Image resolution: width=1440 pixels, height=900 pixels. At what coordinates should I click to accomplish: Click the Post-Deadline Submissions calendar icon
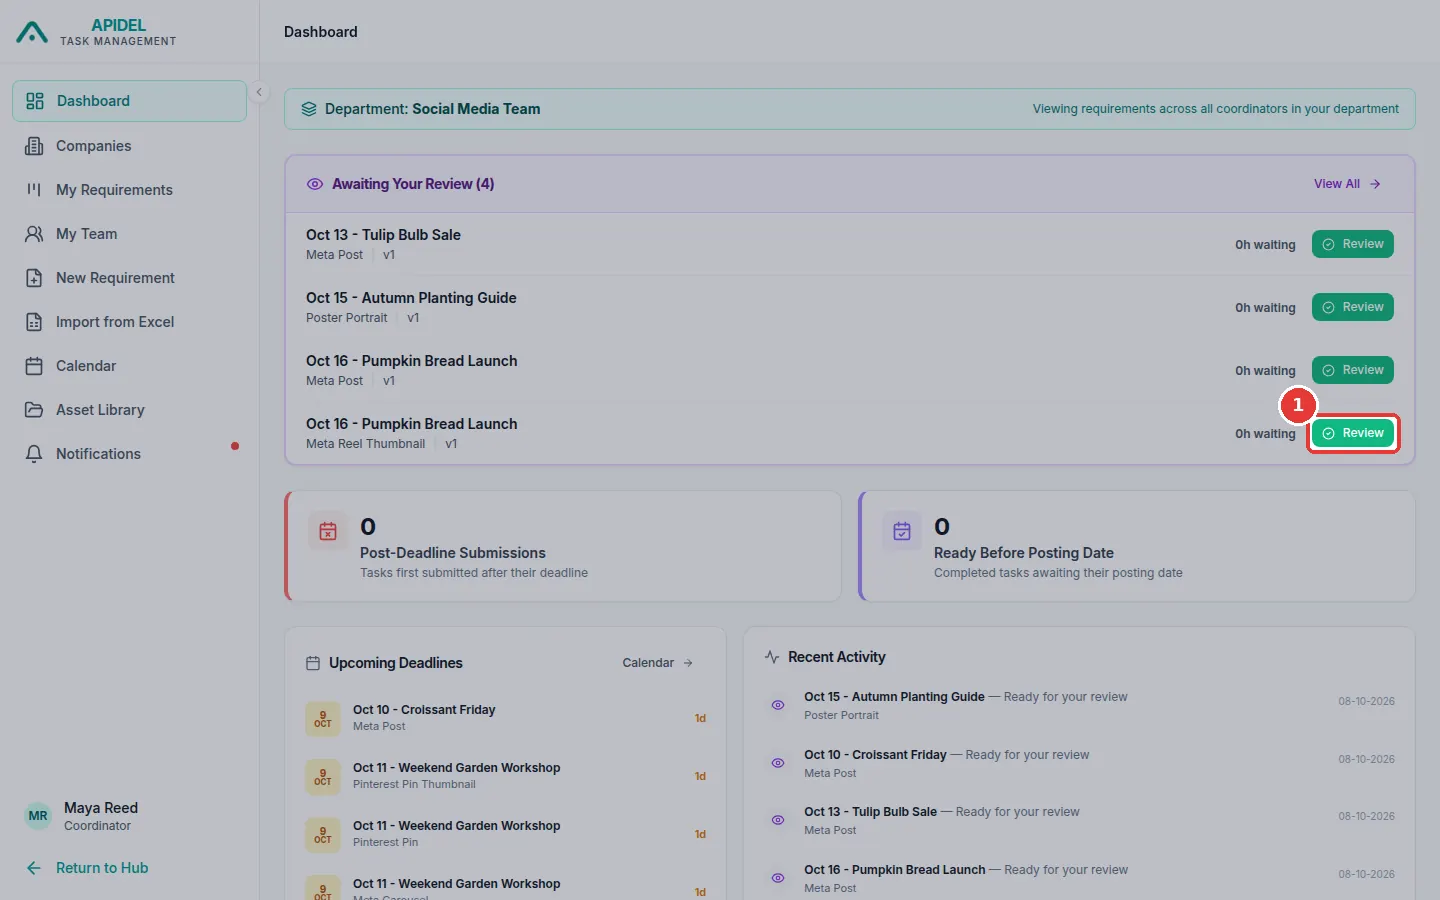click(x=328, y=531)
